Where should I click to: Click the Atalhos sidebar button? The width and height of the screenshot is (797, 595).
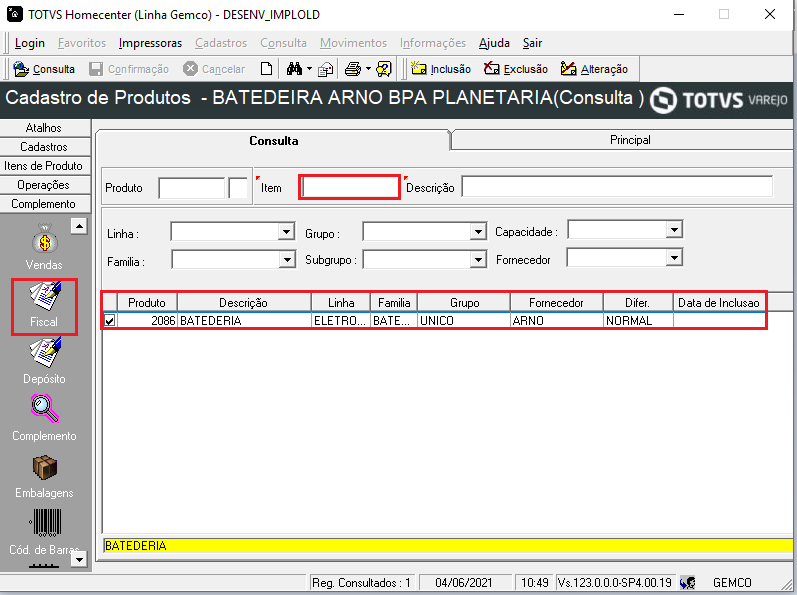[44, 128]
